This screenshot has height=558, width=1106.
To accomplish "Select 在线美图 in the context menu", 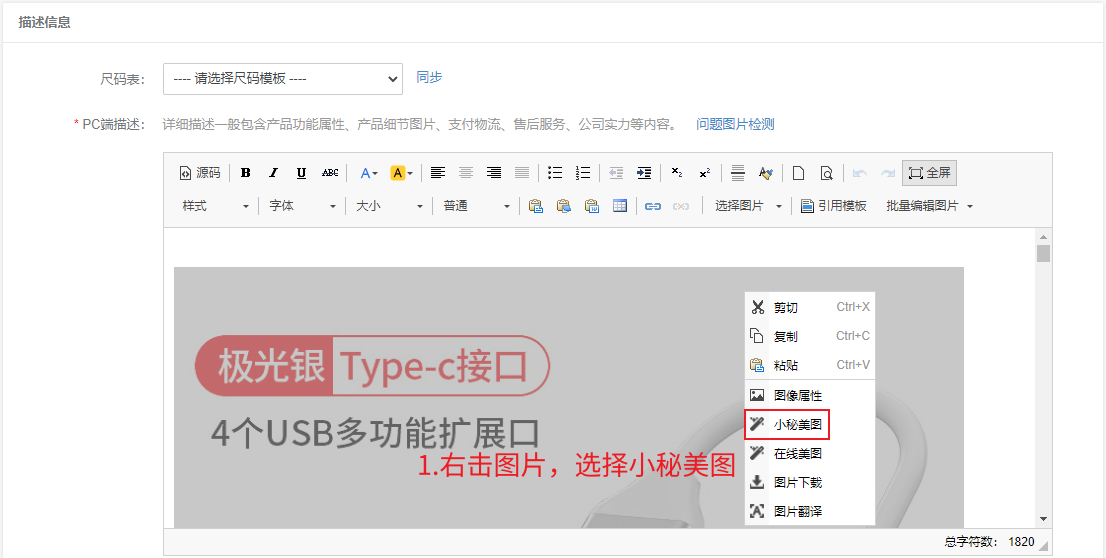I will point(810,454).
